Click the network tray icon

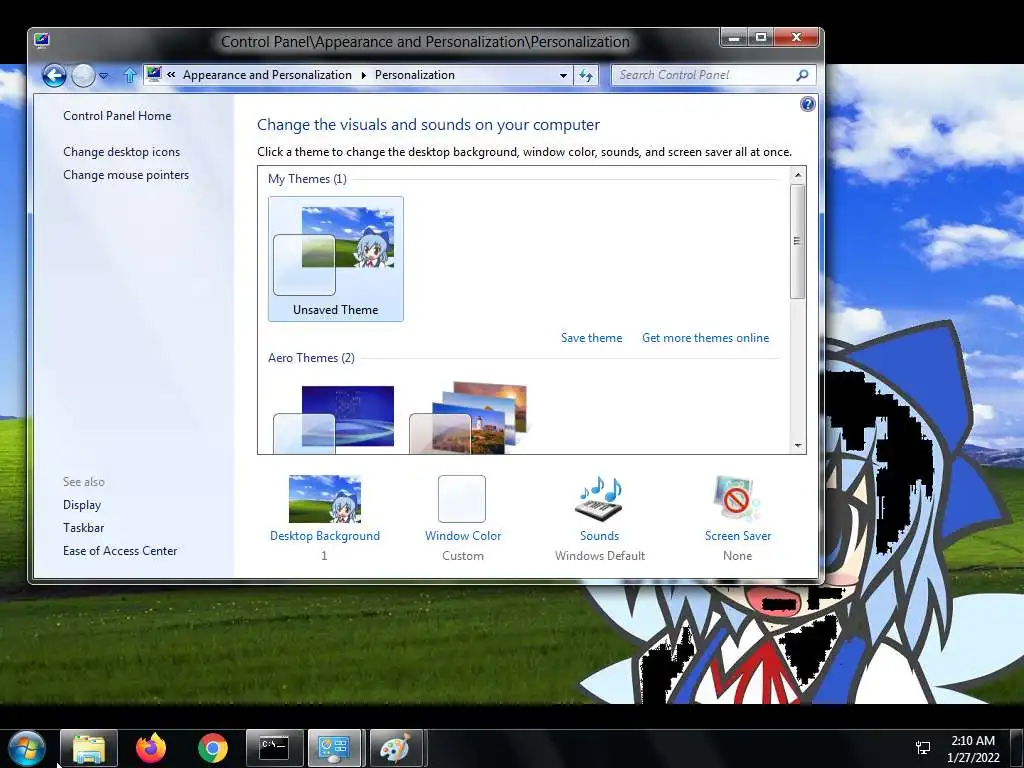[x=923, y=748]
